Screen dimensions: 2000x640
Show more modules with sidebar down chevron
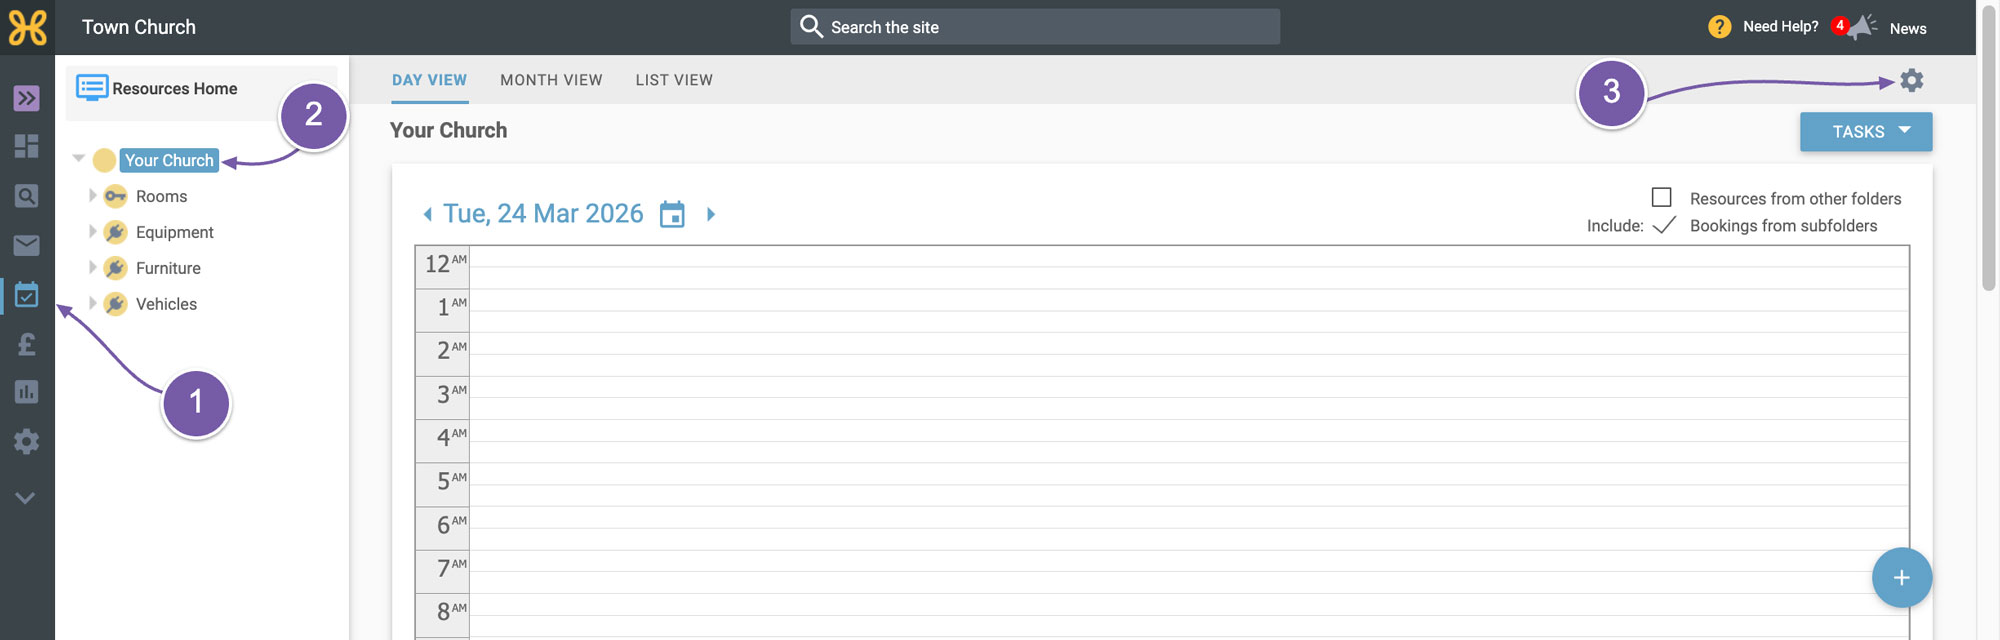(26, 497)
